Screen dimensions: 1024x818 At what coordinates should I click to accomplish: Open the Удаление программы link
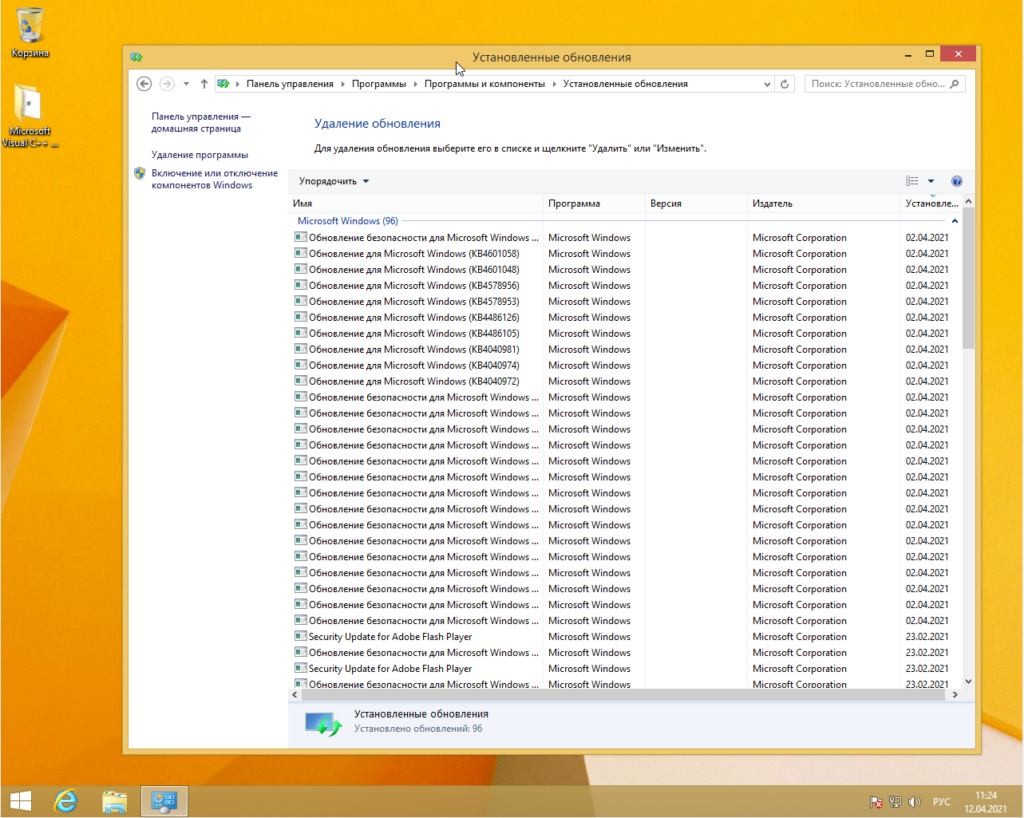pyautogui.click(x=200, y=155)
